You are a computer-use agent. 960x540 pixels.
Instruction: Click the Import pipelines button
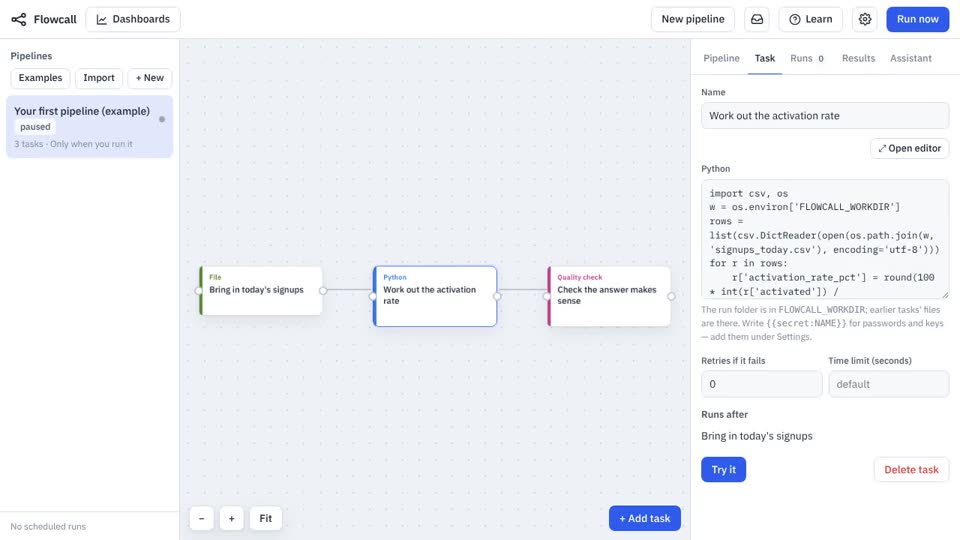(x=99, y=78)
